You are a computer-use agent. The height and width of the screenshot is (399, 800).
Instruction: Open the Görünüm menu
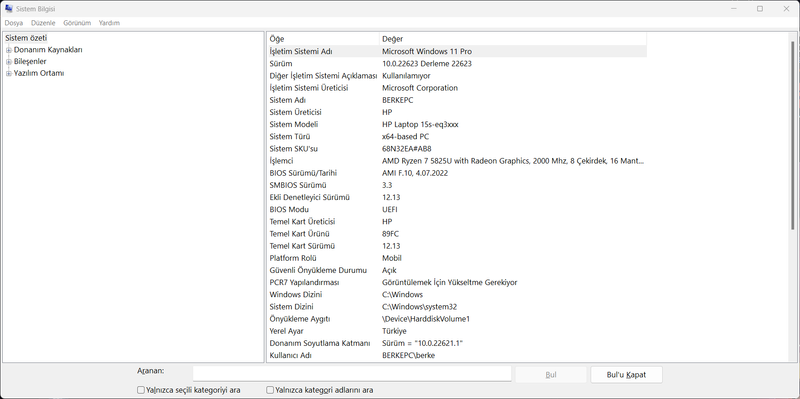click(77, 23)
